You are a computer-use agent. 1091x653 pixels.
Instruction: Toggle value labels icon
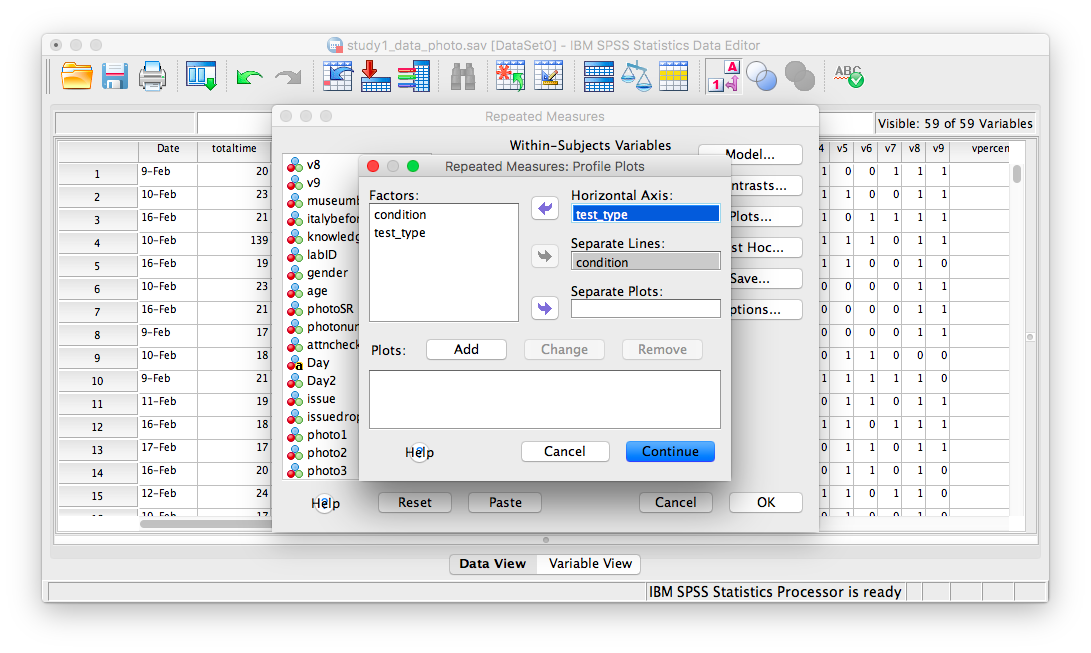[724, 76]
